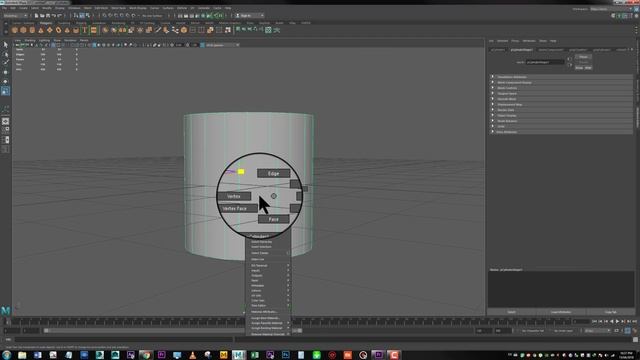
Task: Toggle snap to points
Action: 116,16
